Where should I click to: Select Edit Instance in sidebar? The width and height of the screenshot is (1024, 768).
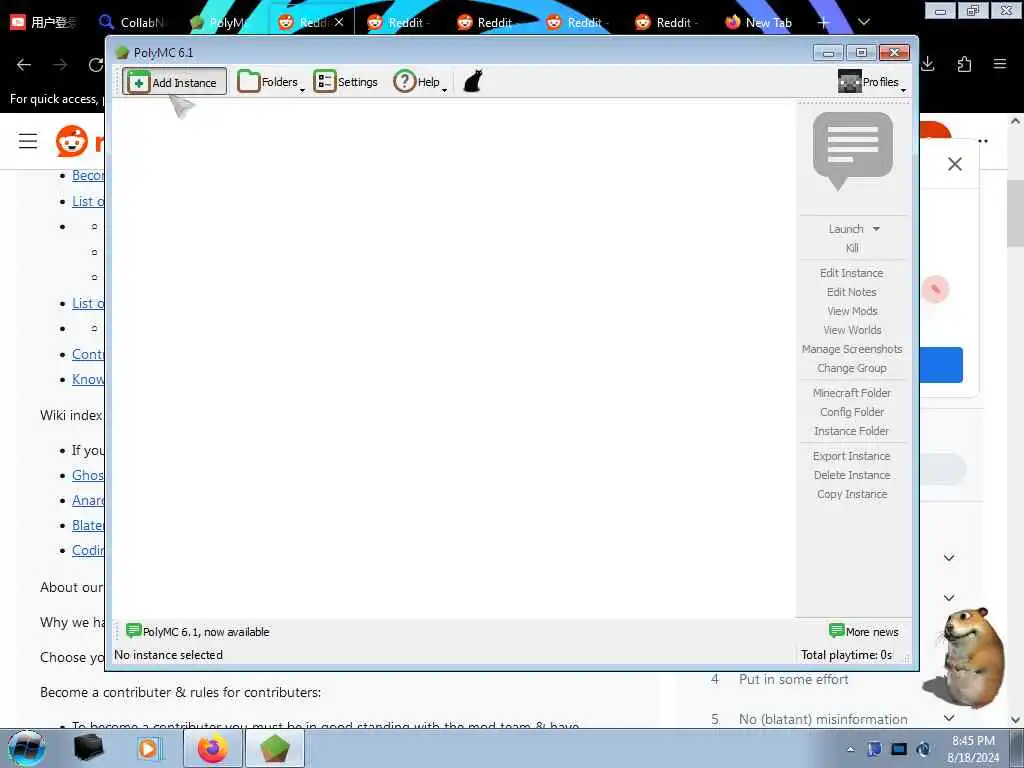pyautogui.click(x=852, y=273)
